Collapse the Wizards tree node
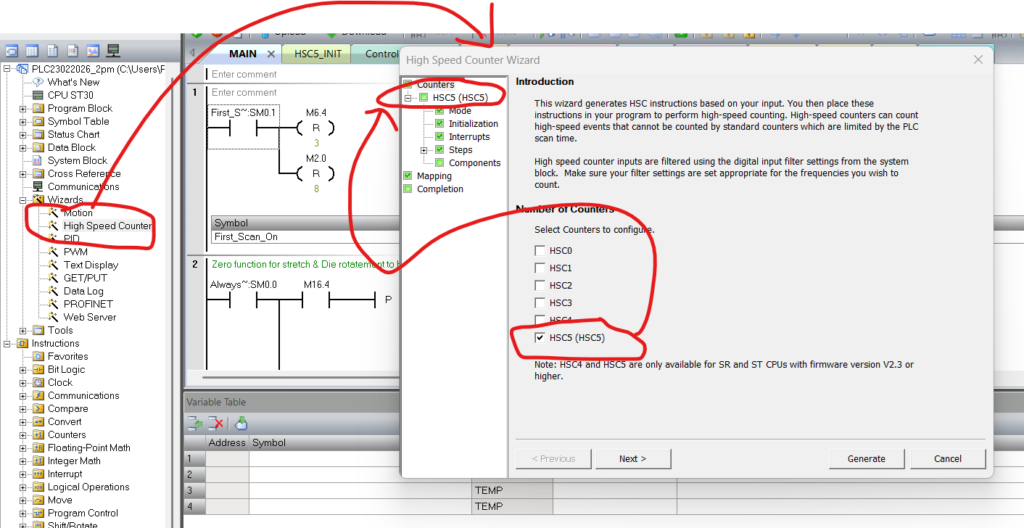This screenshot has height=528, width=1024. (23, 200)
